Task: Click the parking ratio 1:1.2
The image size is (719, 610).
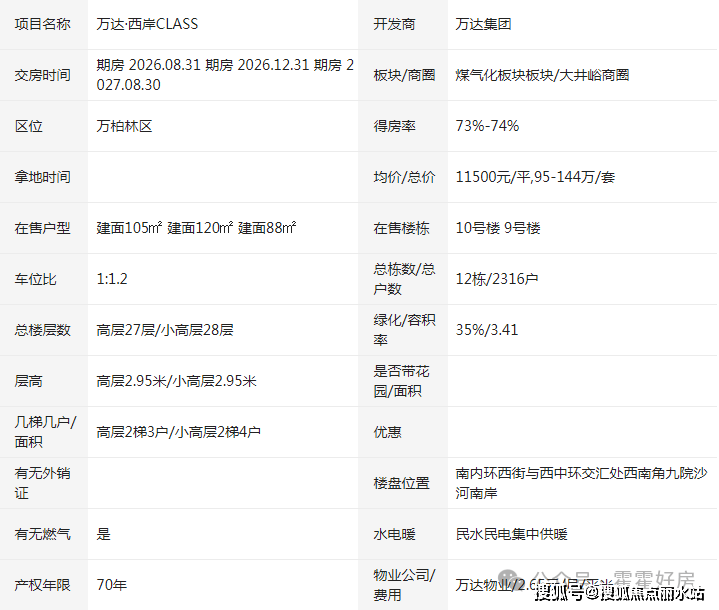Action: [x=112, y=279]
